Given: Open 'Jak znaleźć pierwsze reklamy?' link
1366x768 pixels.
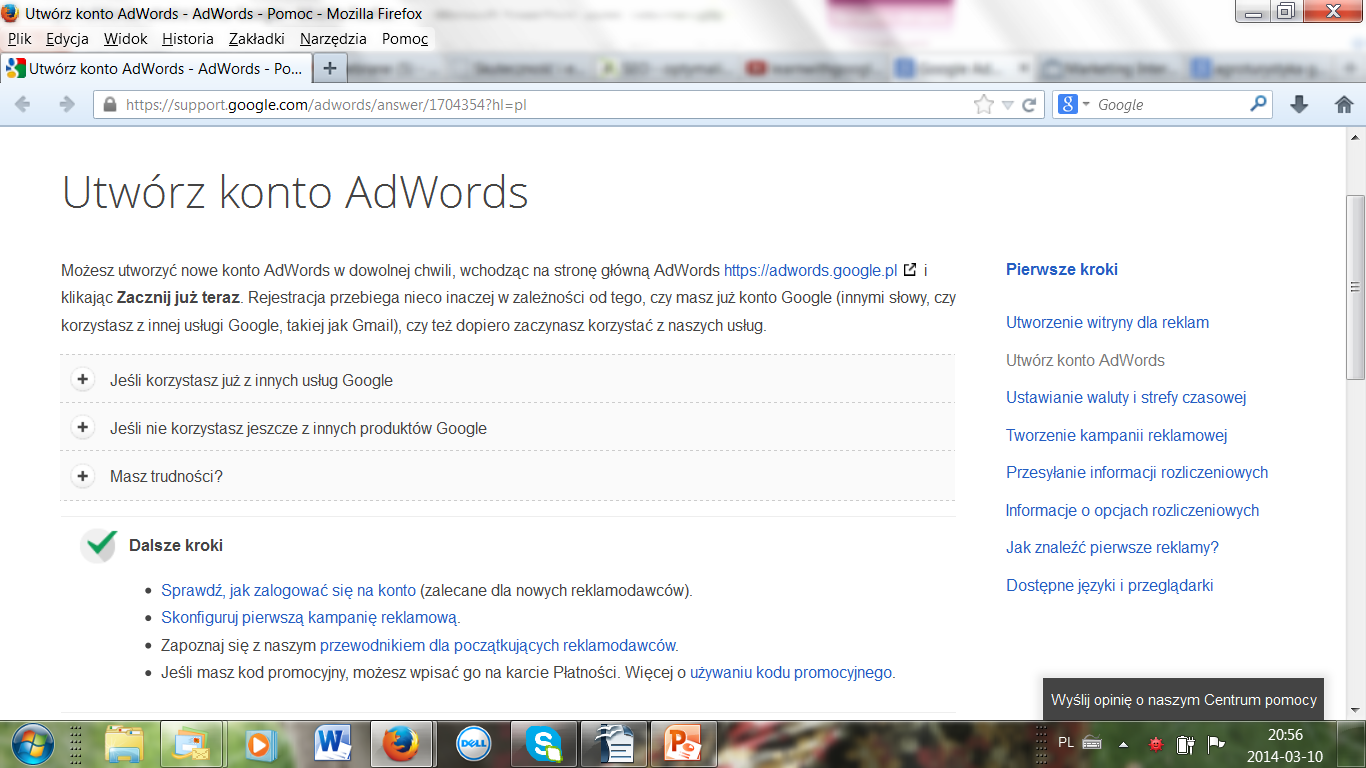Looking at the screenshot, I should [1112, 547].
